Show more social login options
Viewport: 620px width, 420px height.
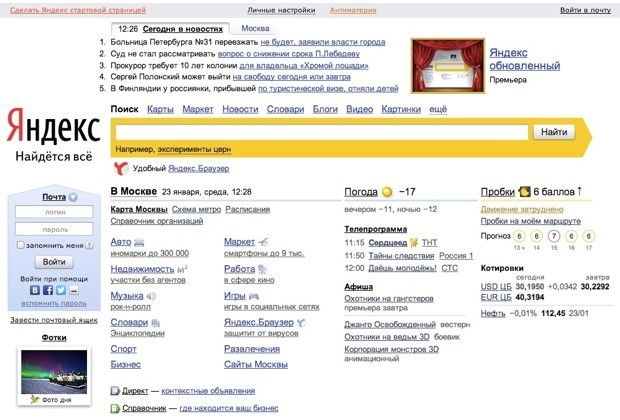tap(74, 291)
